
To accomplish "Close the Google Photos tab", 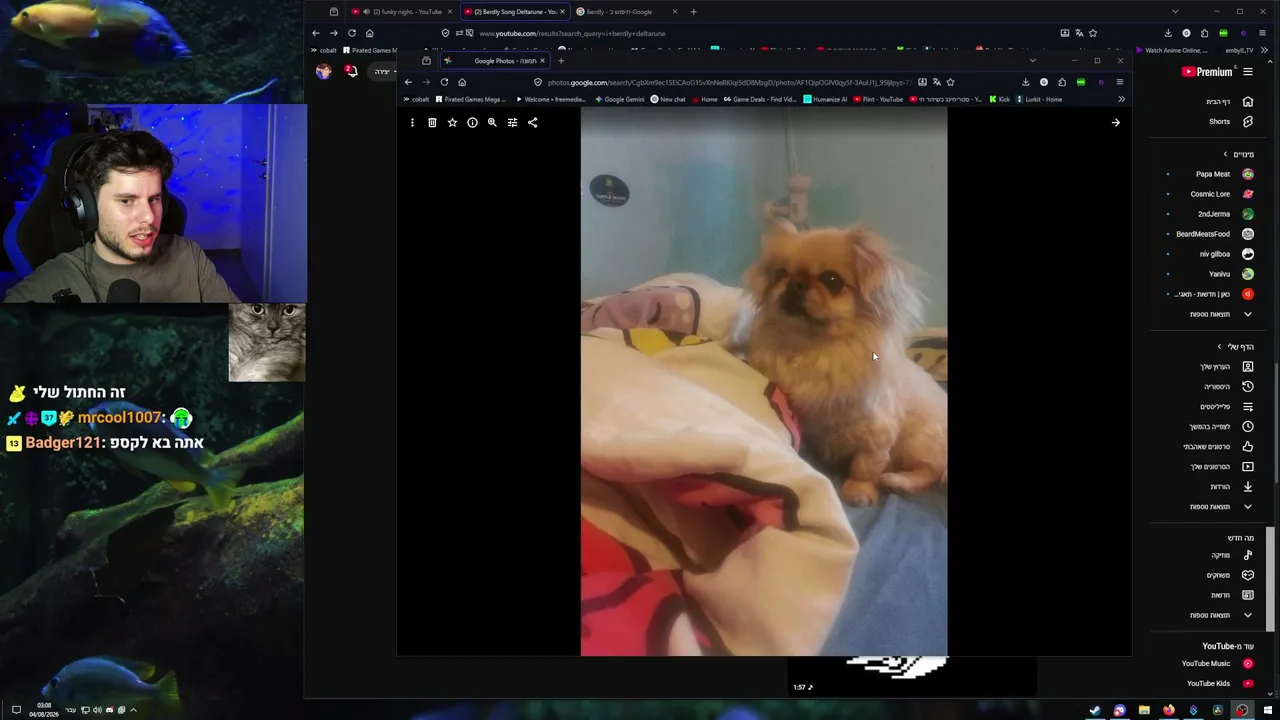I will coord(542,61).
